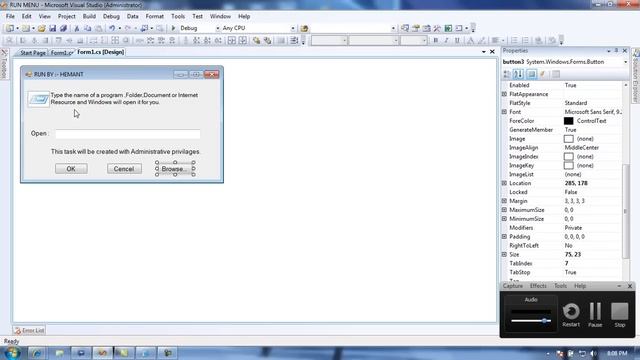Click the Find in Files icon
Viewport: 640px width, 360px height.
click(x=304, y=28)
